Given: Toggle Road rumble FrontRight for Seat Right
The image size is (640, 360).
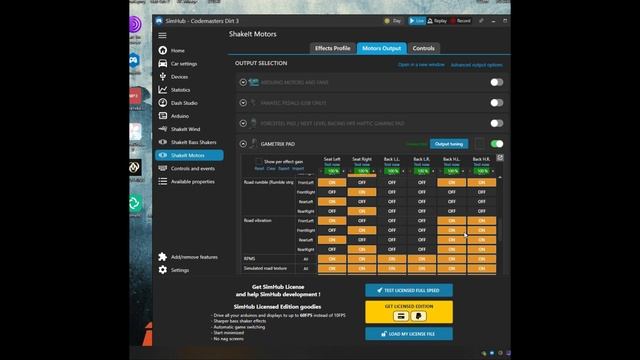Looking at the screenshot, I should (x=362, y=192).
